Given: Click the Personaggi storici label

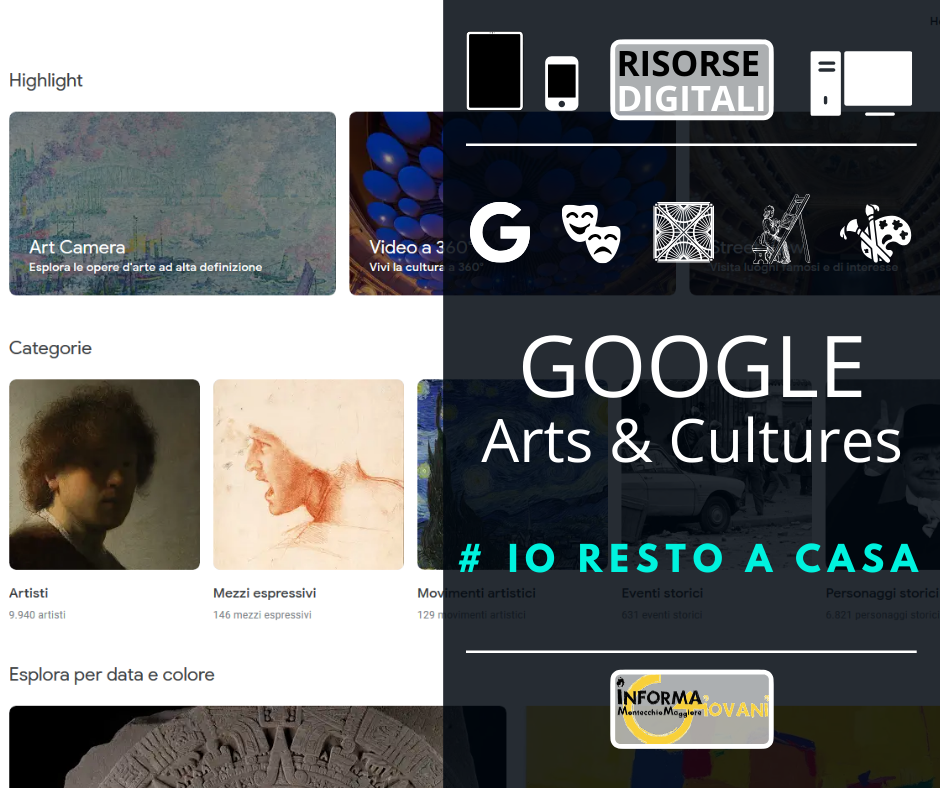Looking at the screenshot, I should [882, 593].
